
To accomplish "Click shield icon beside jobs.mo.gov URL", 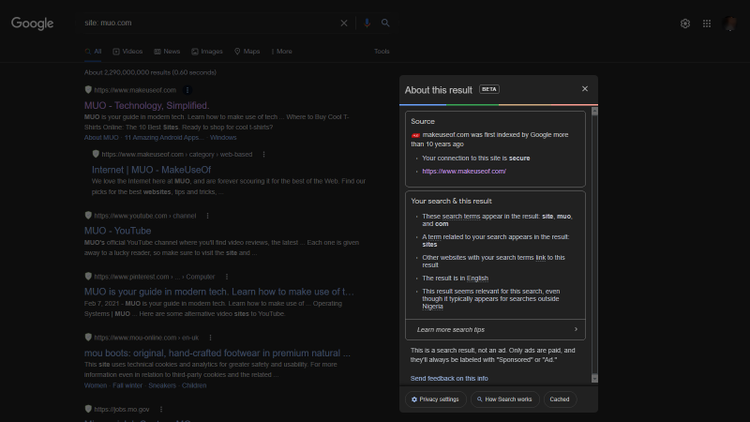I will click(x=88, y=409).
